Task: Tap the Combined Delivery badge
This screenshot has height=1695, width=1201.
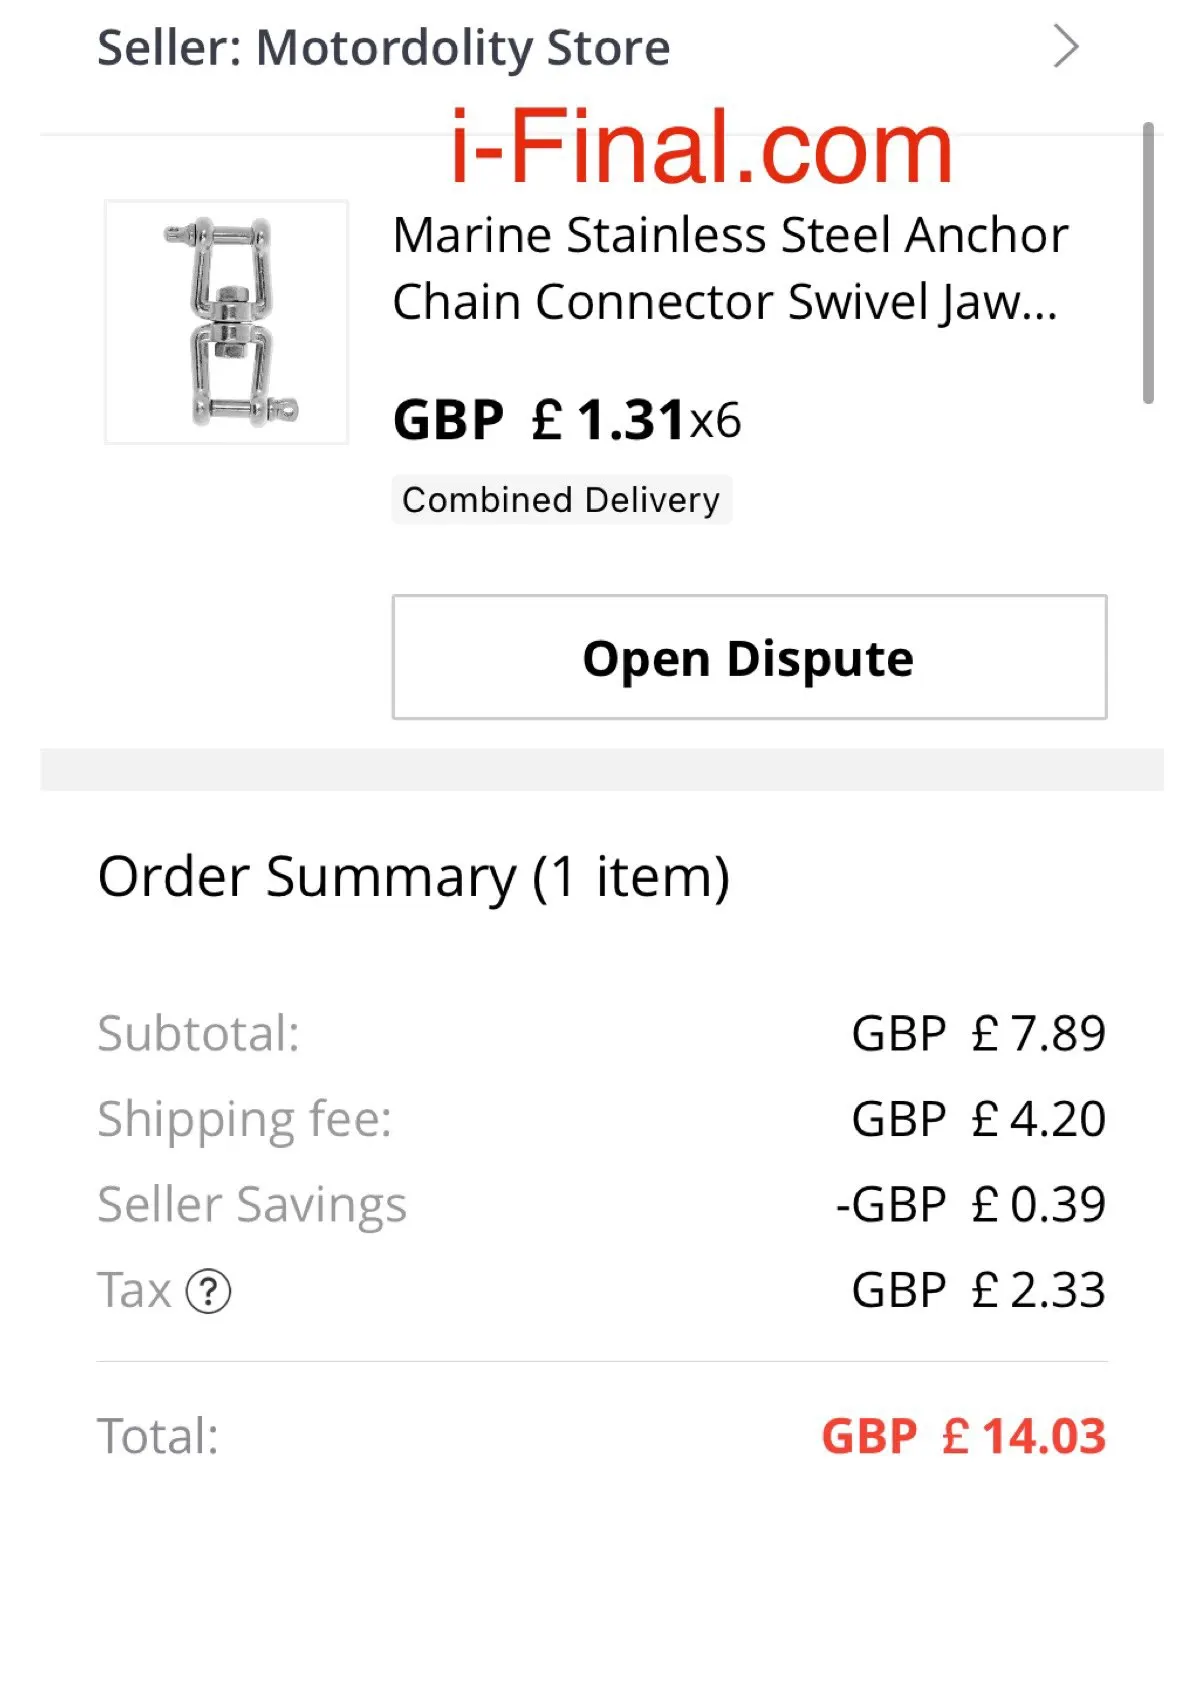Action: tap(561, 500)
